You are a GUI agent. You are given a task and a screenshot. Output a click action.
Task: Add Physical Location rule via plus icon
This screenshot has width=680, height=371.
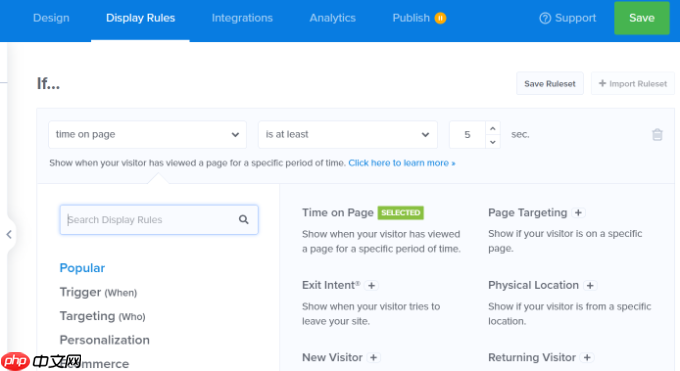tap(590, 286)
